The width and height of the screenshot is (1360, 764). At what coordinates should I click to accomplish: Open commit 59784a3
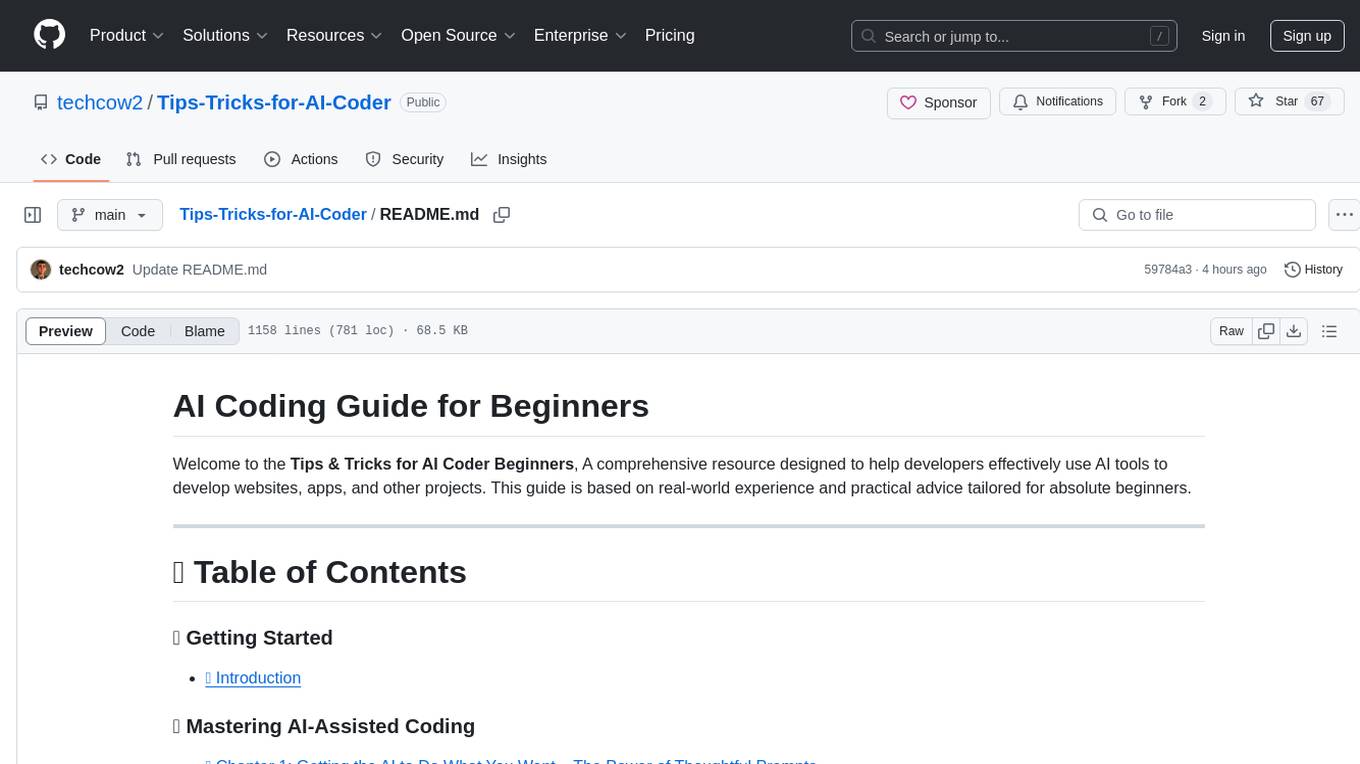click(1168, 270)
